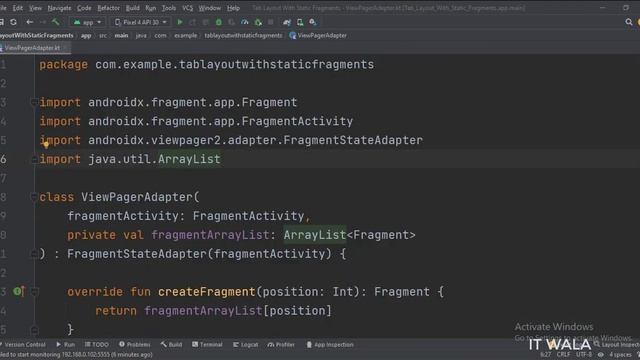Open the View menu
This screenshot has height=360, width=640.
point(35,8)
